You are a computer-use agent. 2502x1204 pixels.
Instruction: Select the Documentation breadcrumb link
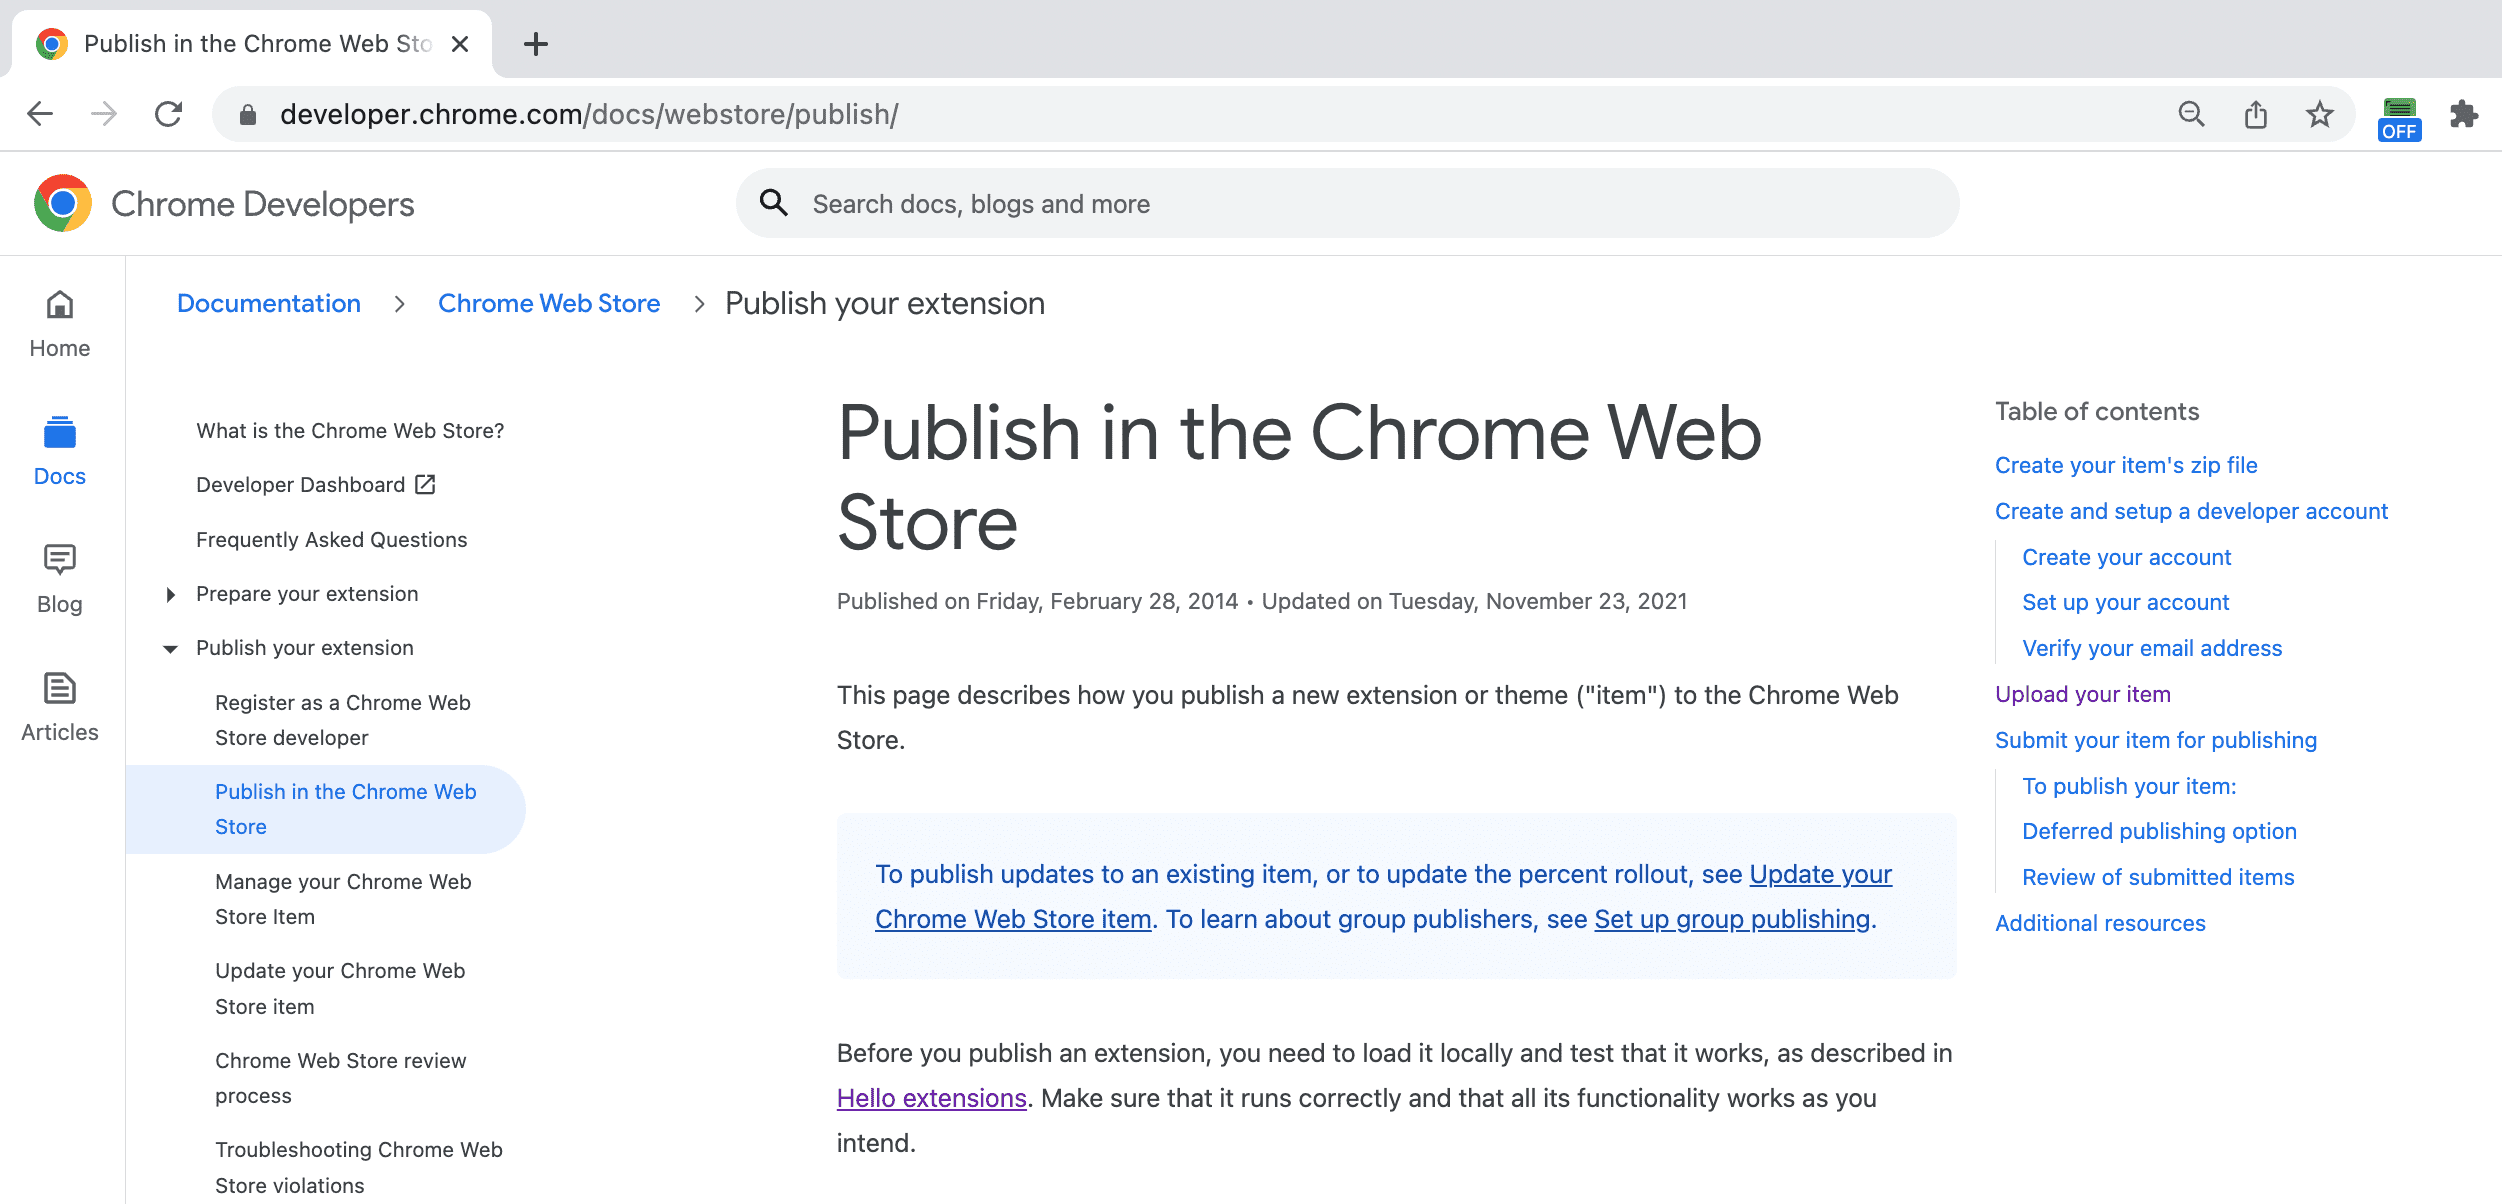266,303
